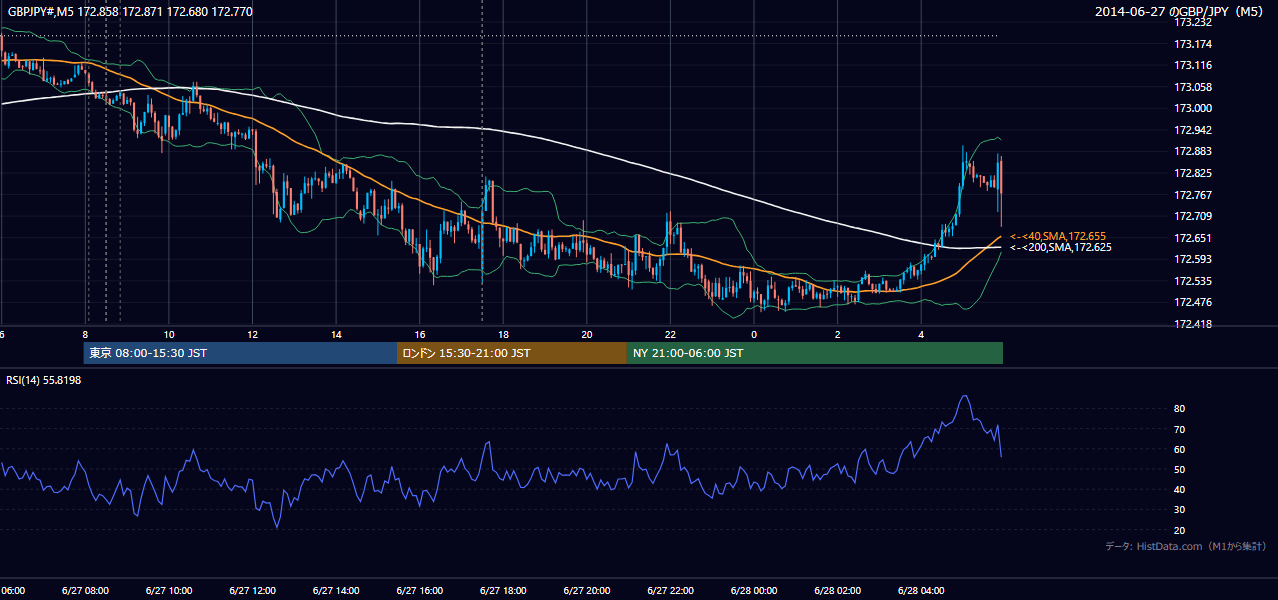Click price axis value 172.476

point(1193,302)
